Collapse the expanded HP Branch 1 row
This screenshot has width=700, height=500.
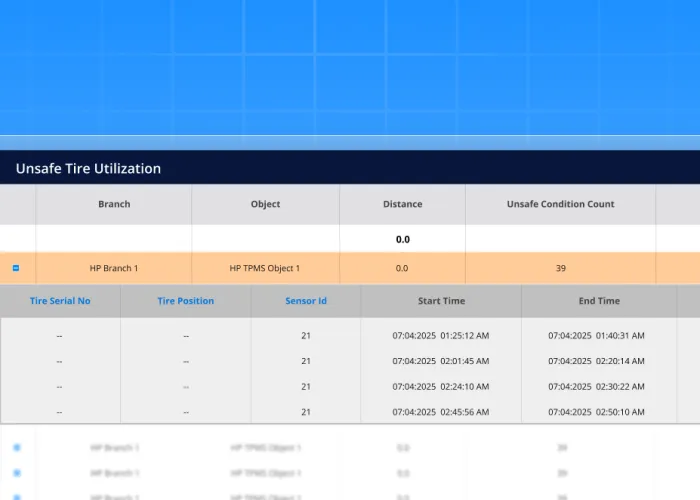16,268
